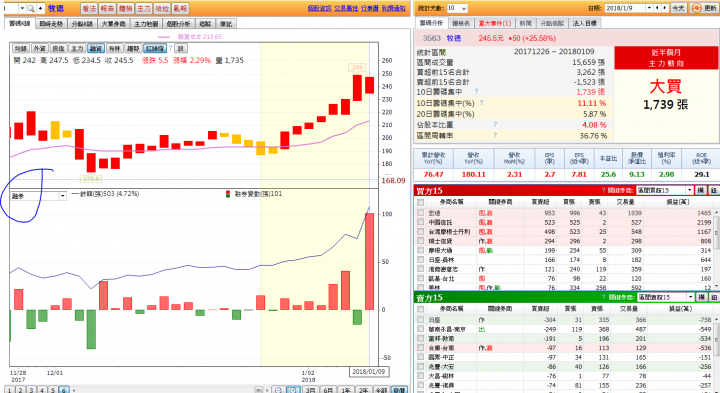Viewport: 720px width, 393px height.
Task: Go to next date with right arrow
Action: point(664,8)
